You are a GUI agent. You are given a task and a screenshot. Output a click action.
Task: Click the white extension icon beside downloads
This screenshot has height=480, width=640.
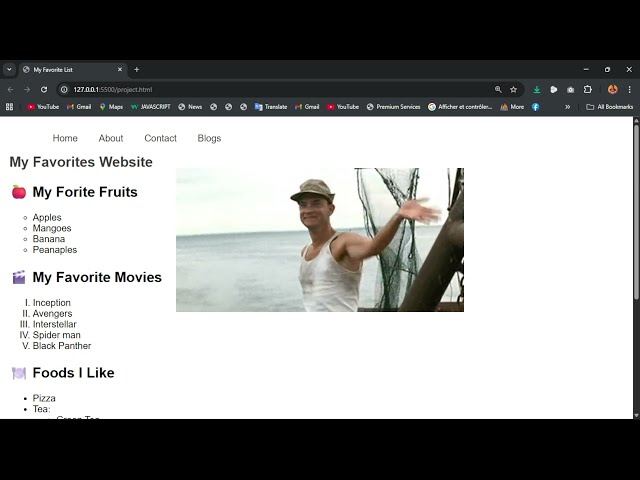pyautogui.click(x=554, y=89)
